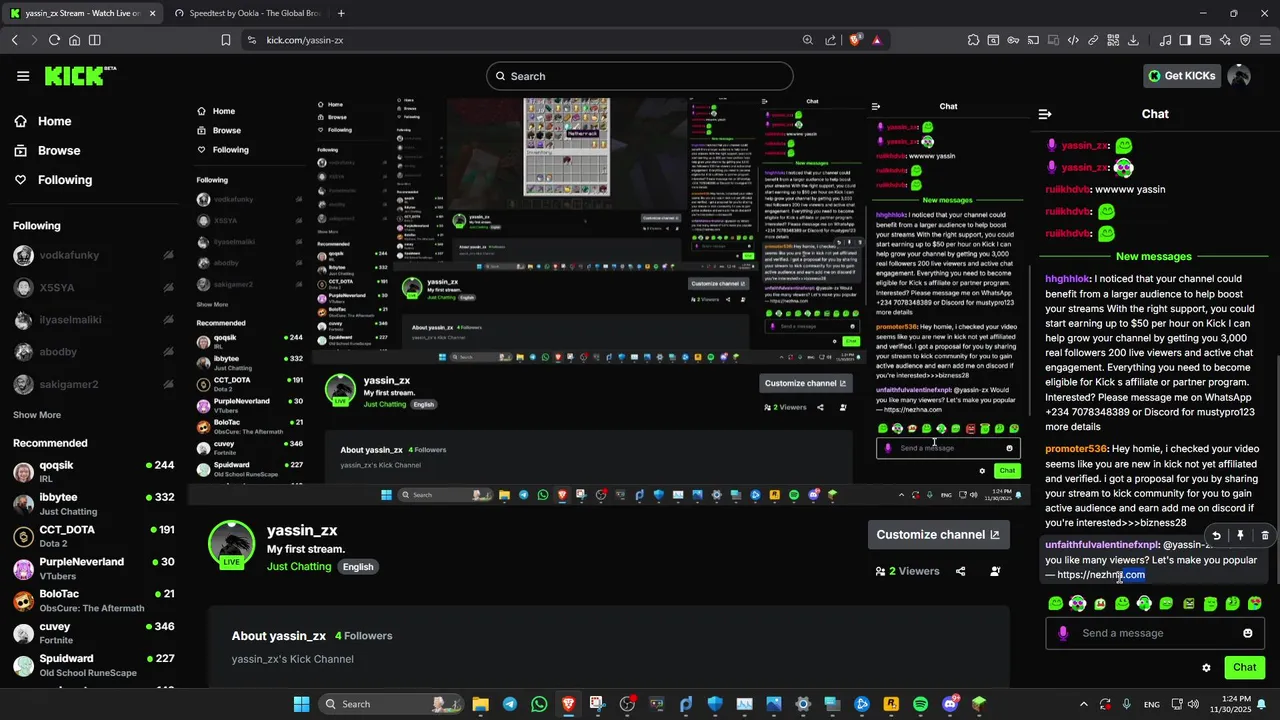The image size is (1280, 720).
Task: Delete the hovered chat message
Action: pos(1264,536)
